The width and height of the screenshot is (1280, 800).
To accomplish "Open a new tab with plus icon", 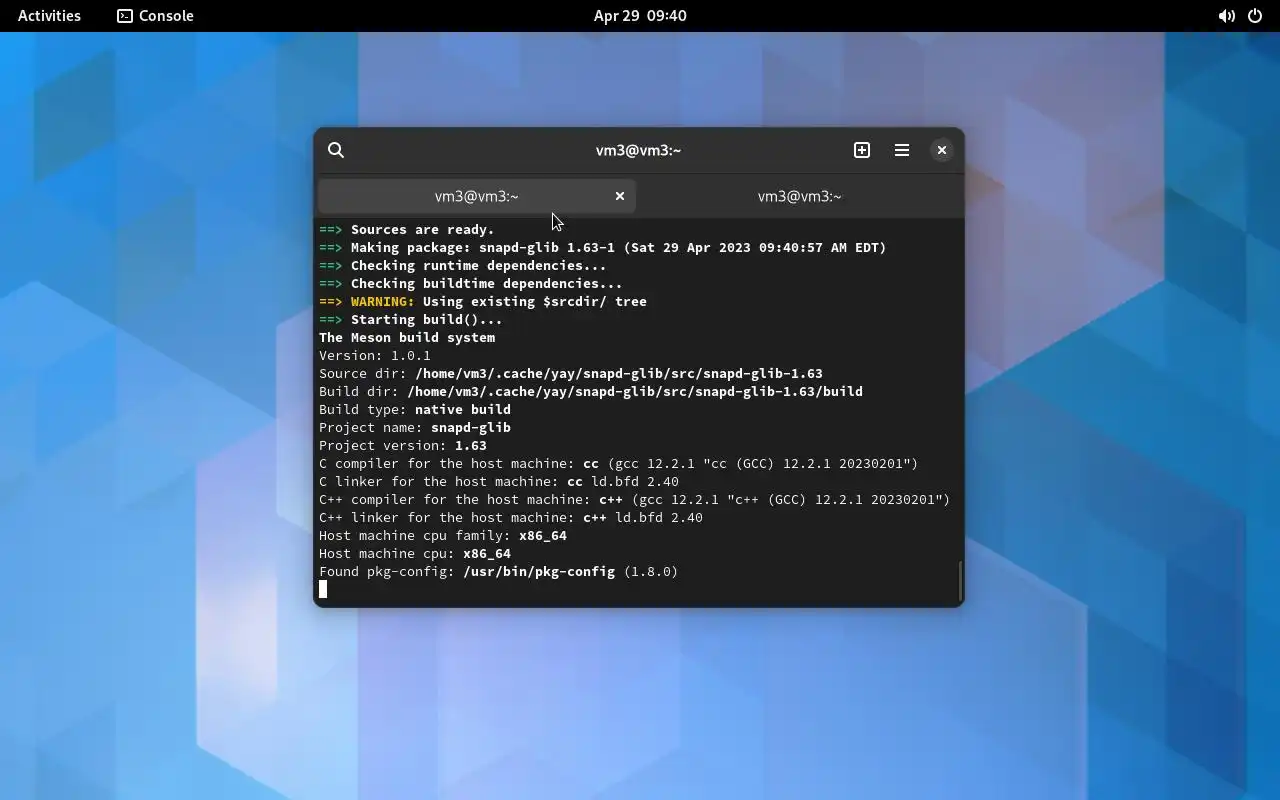I will coord(862,150).
